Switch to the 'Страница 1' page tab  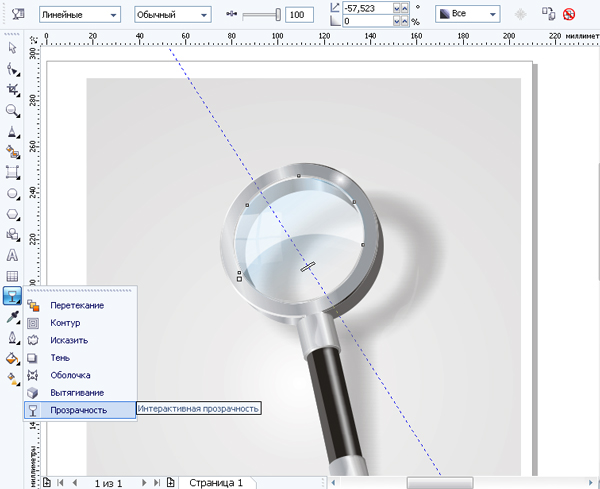tap(215, 482)
